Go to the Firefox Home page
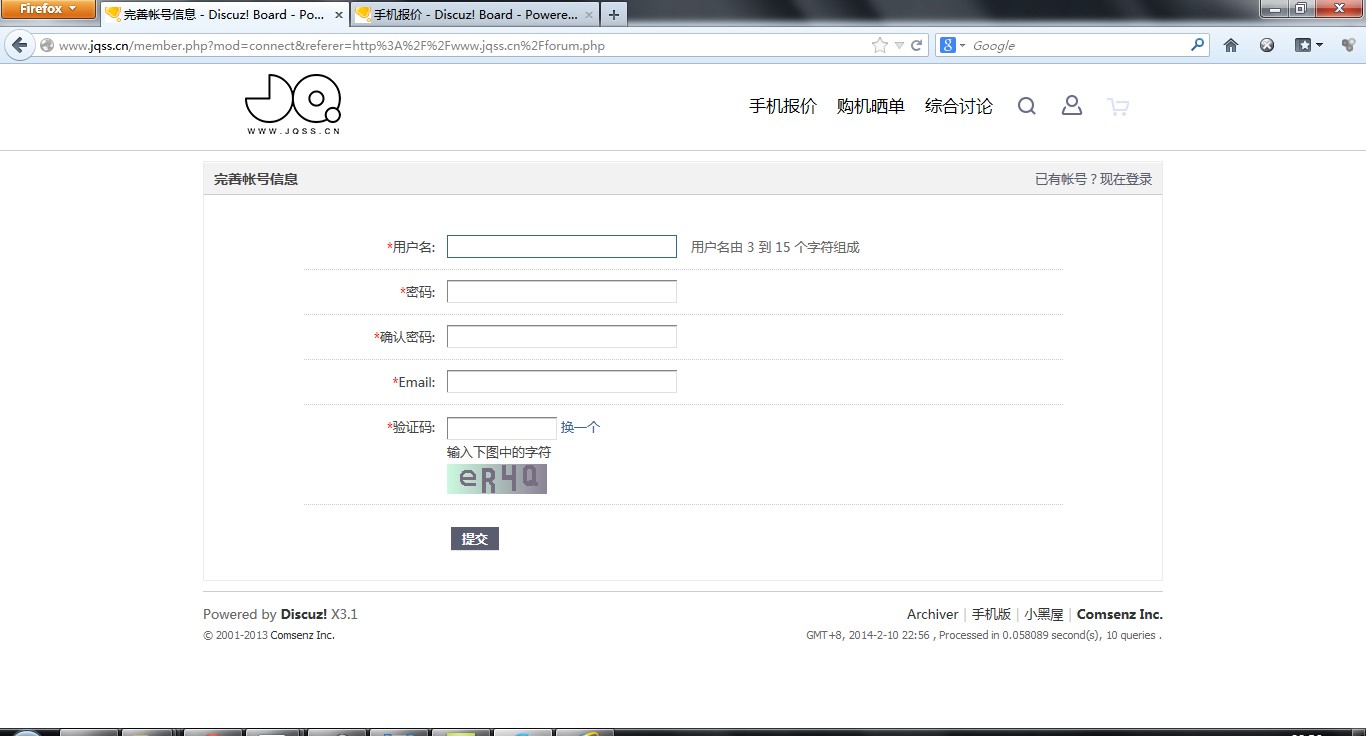 (x=1231, y=45)
